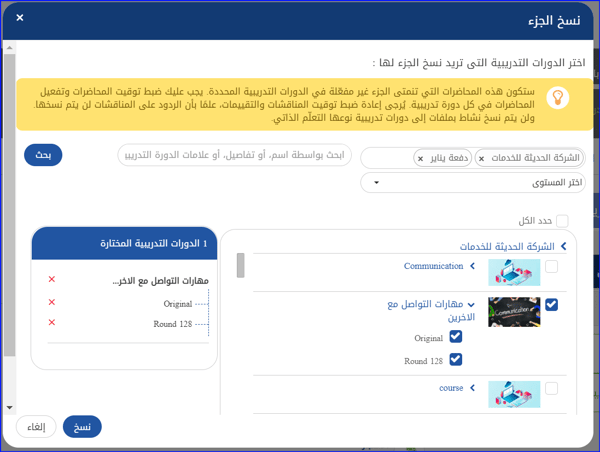Click the chalkboard communication thumbnail
Screen dimensions: 600x452
(514, 312)
